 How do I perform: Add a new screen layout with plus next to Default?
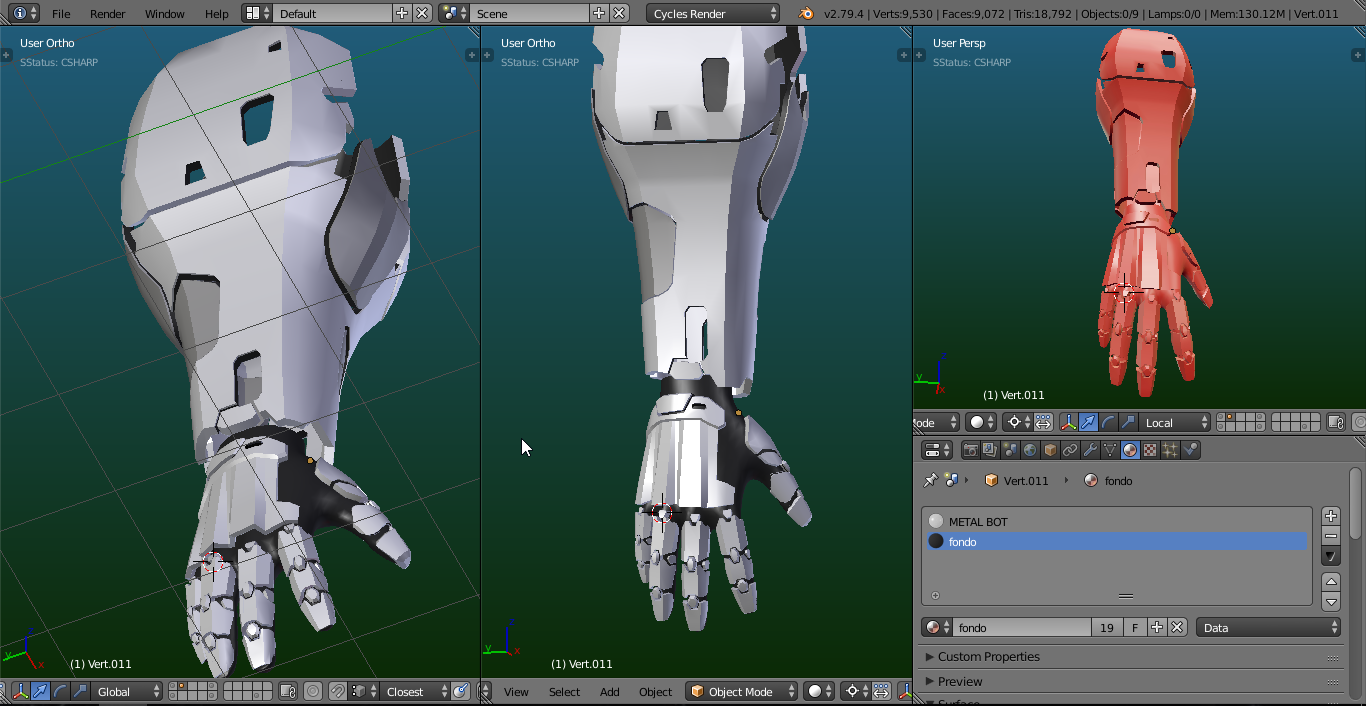pos(402,13)
